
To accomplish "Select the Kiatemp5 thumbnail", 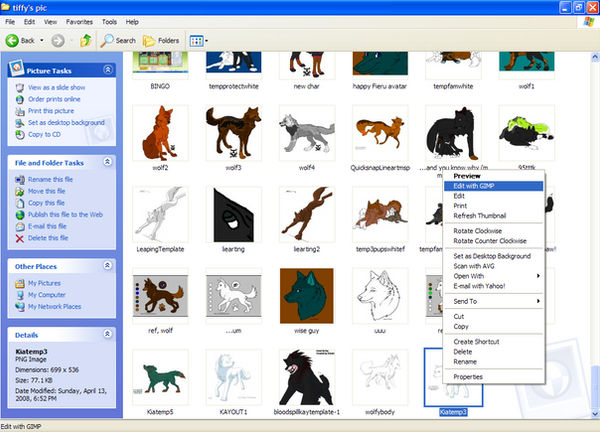I will (x=160, y=377).
